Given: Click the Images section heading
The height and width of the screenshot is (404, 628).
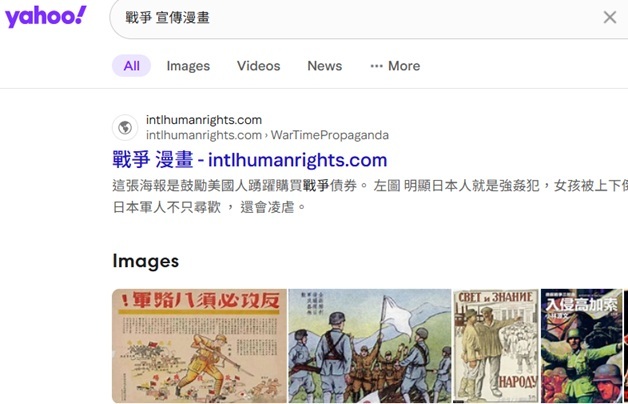Looking at the screenshot, I should 146,261.
